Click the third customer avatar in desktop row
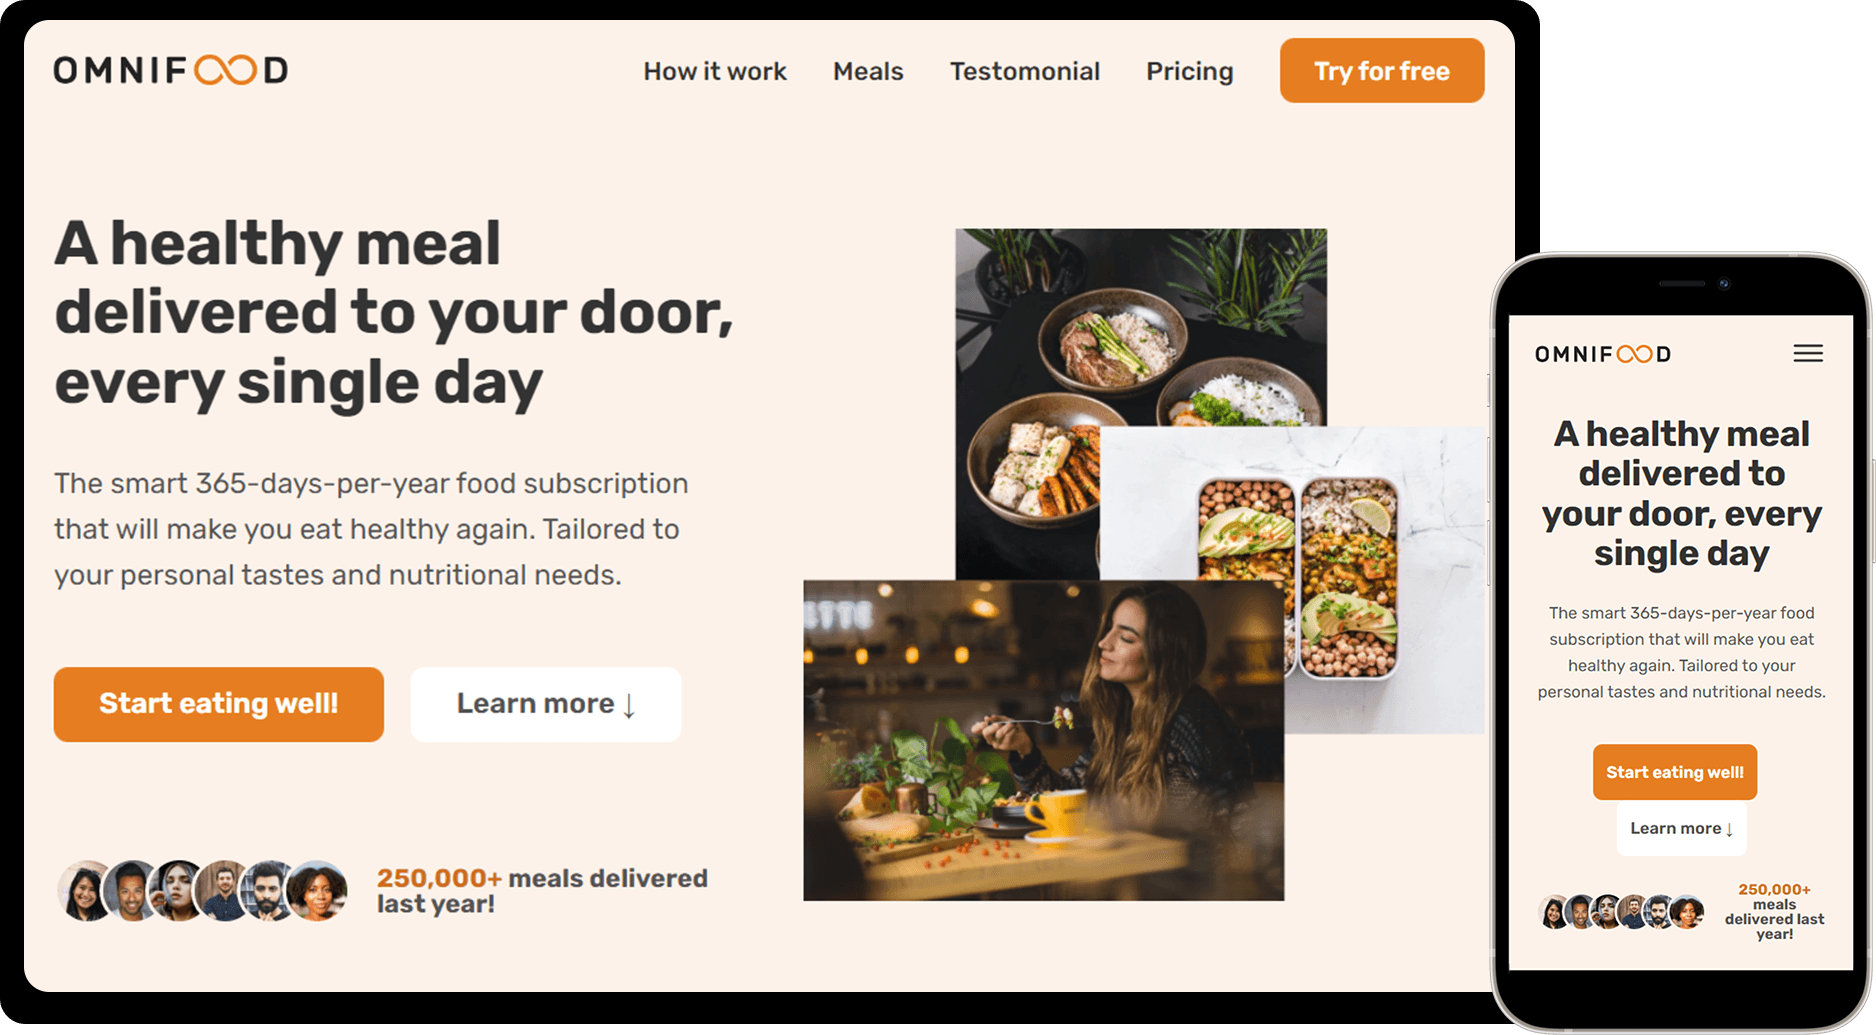 [178, 890]
